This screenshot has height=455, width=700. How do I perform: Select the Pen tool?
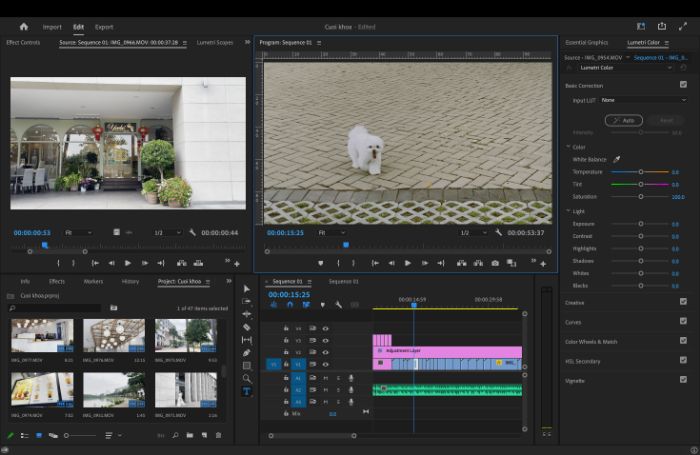point(246,353)
